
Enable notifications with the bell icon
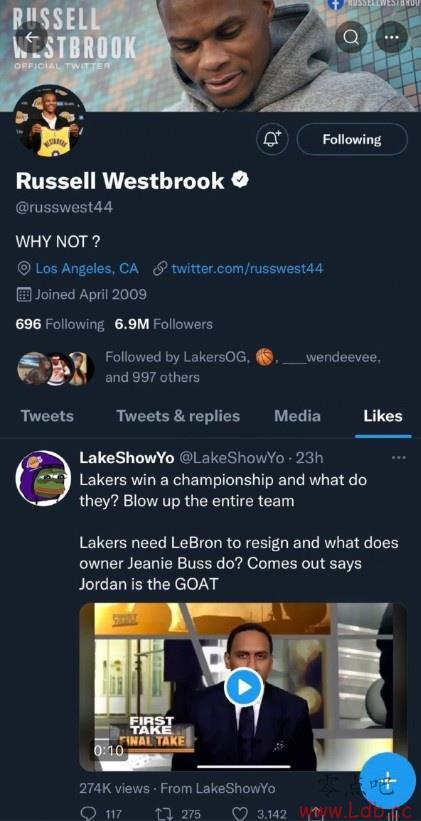point(272,139)
